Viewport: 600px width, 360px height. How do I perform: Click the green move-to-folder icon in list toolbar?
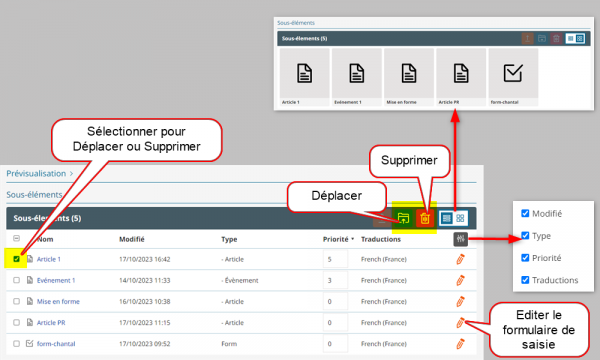(x=403, y=218)
